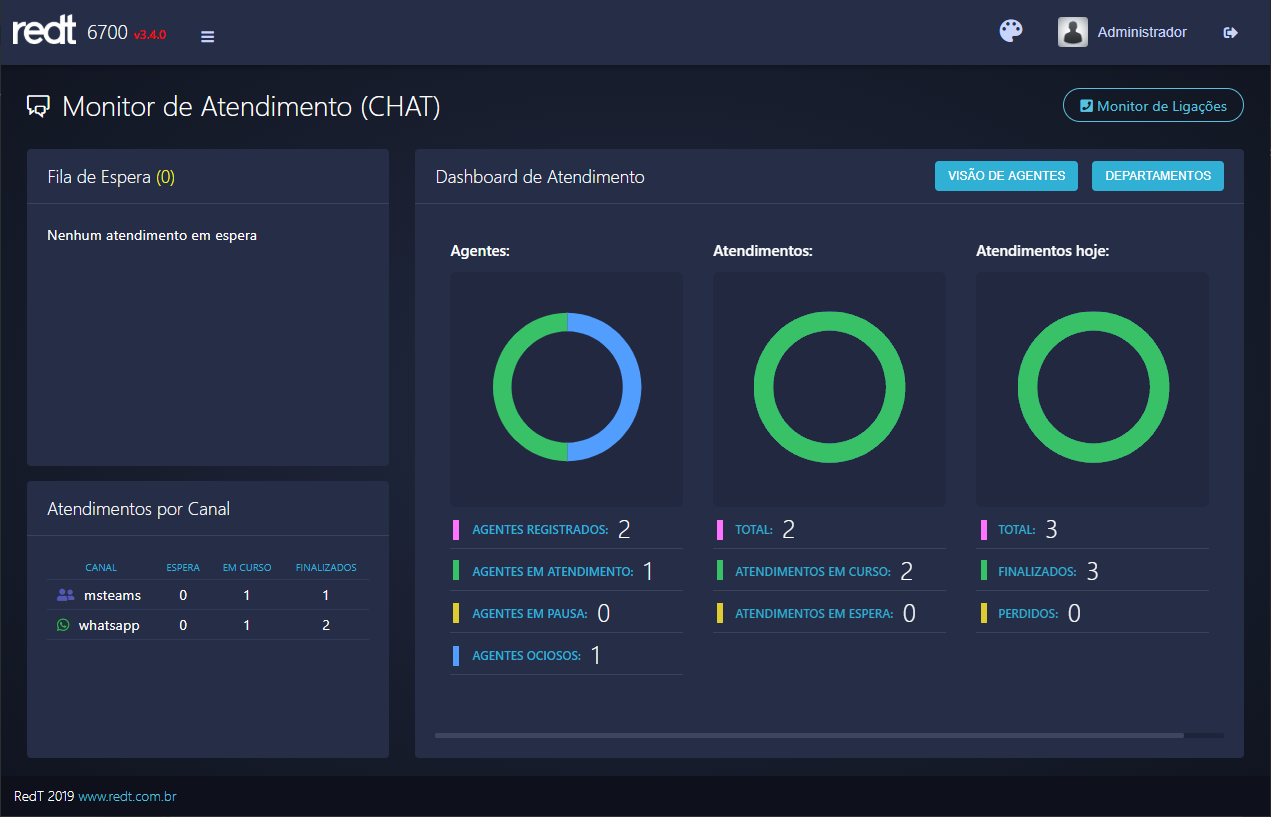Click the Finalizados column header

pyautogui.click(x=326, y=567)
